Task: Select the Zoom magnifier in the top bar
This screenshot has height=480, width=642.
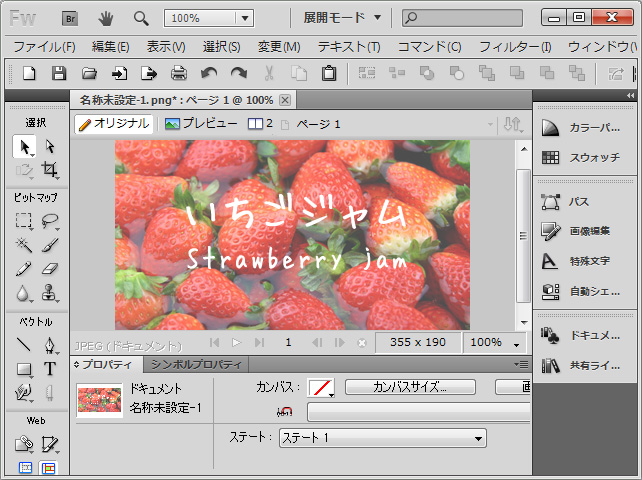Action: click(141, 18)
